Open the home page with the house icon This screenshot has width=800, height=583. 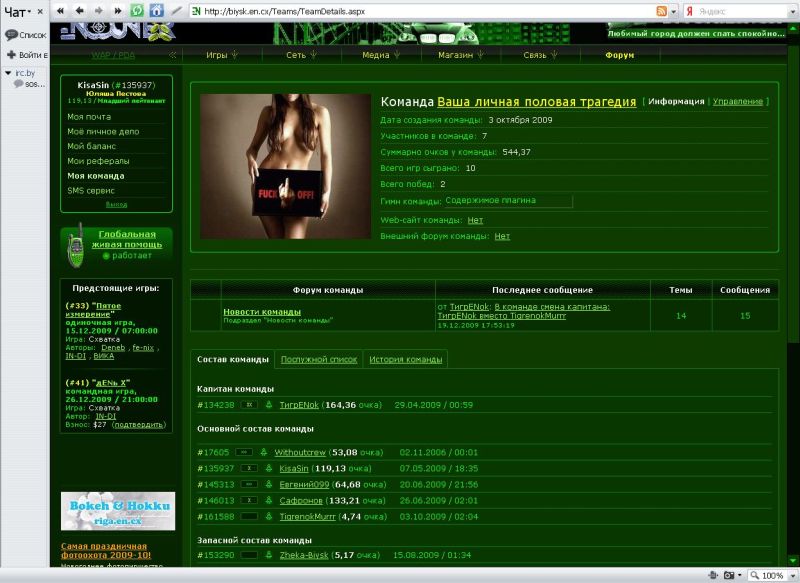(157, 11)
